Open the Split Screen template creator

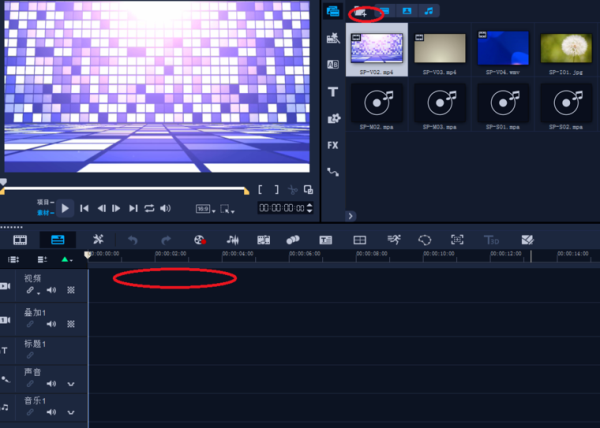[x=360, y=240]
